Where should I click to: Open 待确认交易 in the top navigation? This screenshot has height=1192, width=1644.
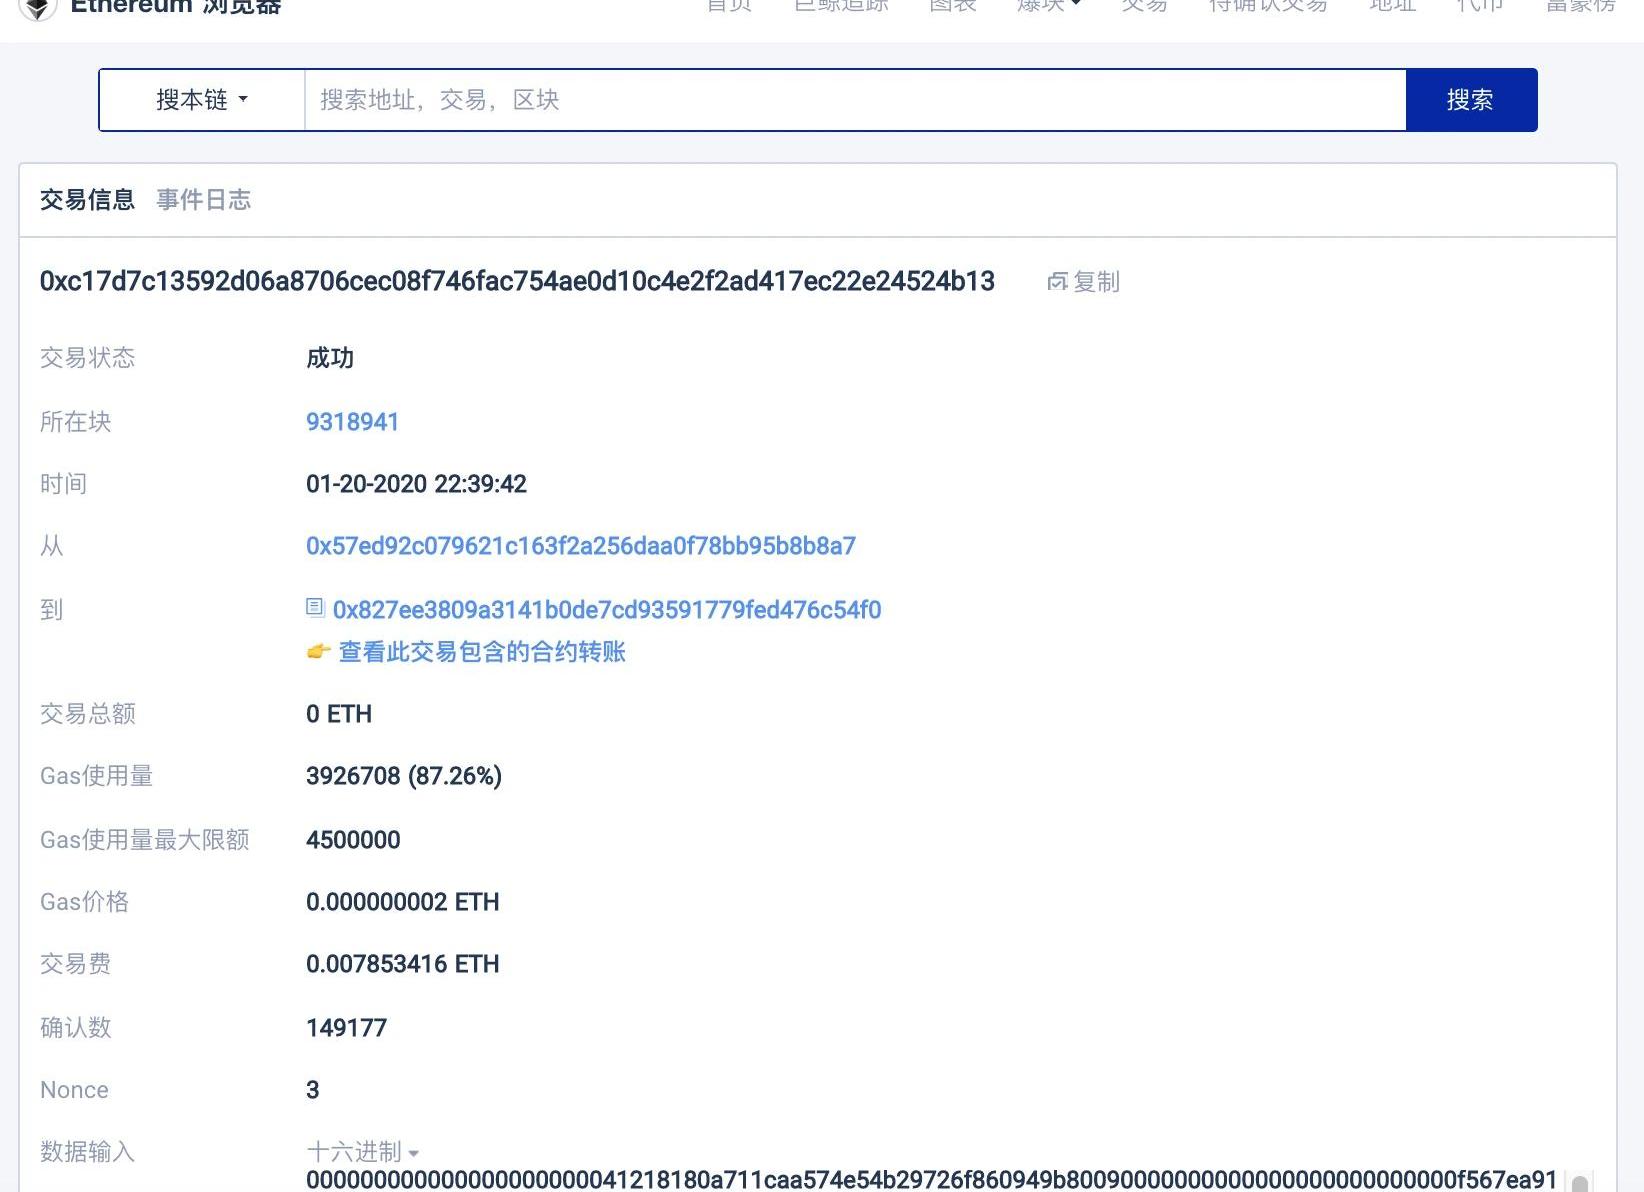1267,6
